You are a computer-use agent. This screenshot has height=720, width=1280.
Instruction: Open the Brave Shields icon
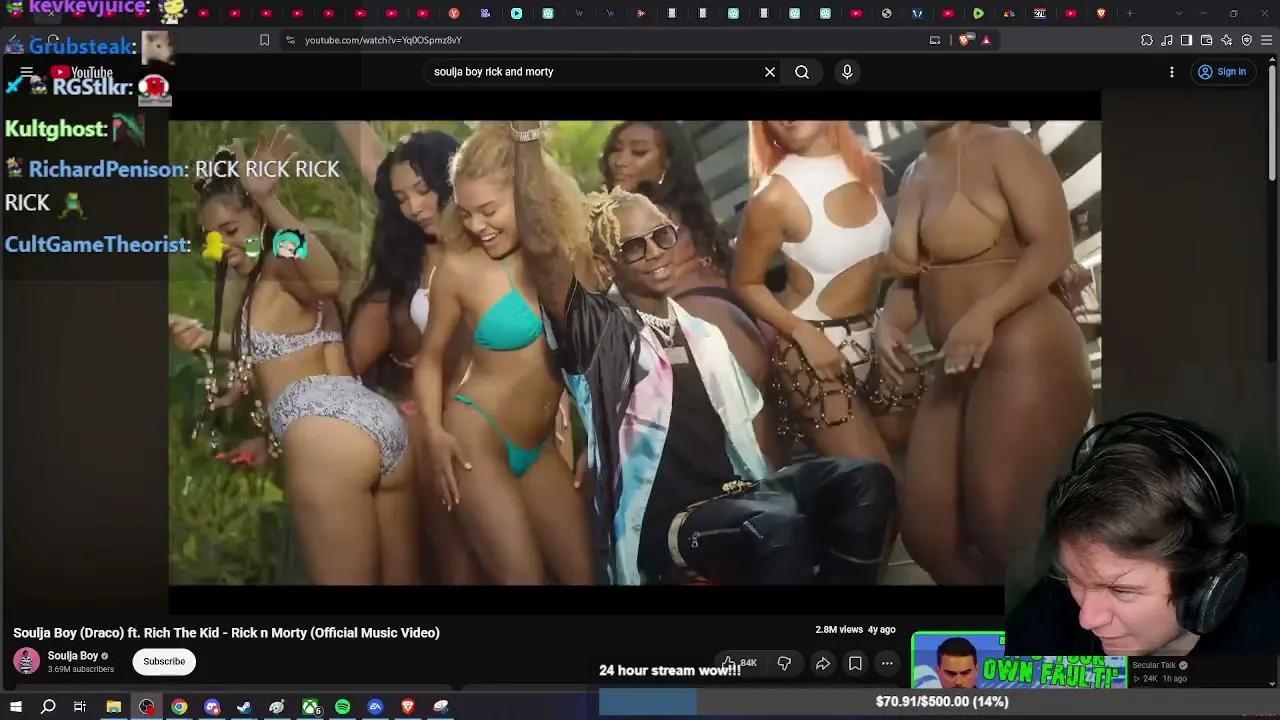pyautogui.click(x=965, y=40)
